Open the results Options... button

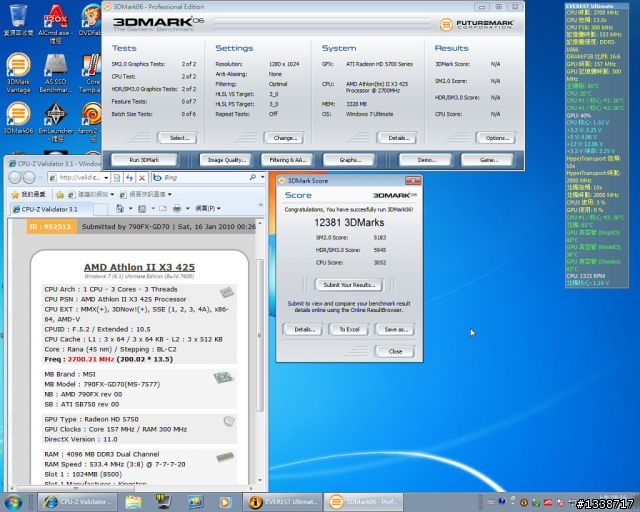(497, 138)
